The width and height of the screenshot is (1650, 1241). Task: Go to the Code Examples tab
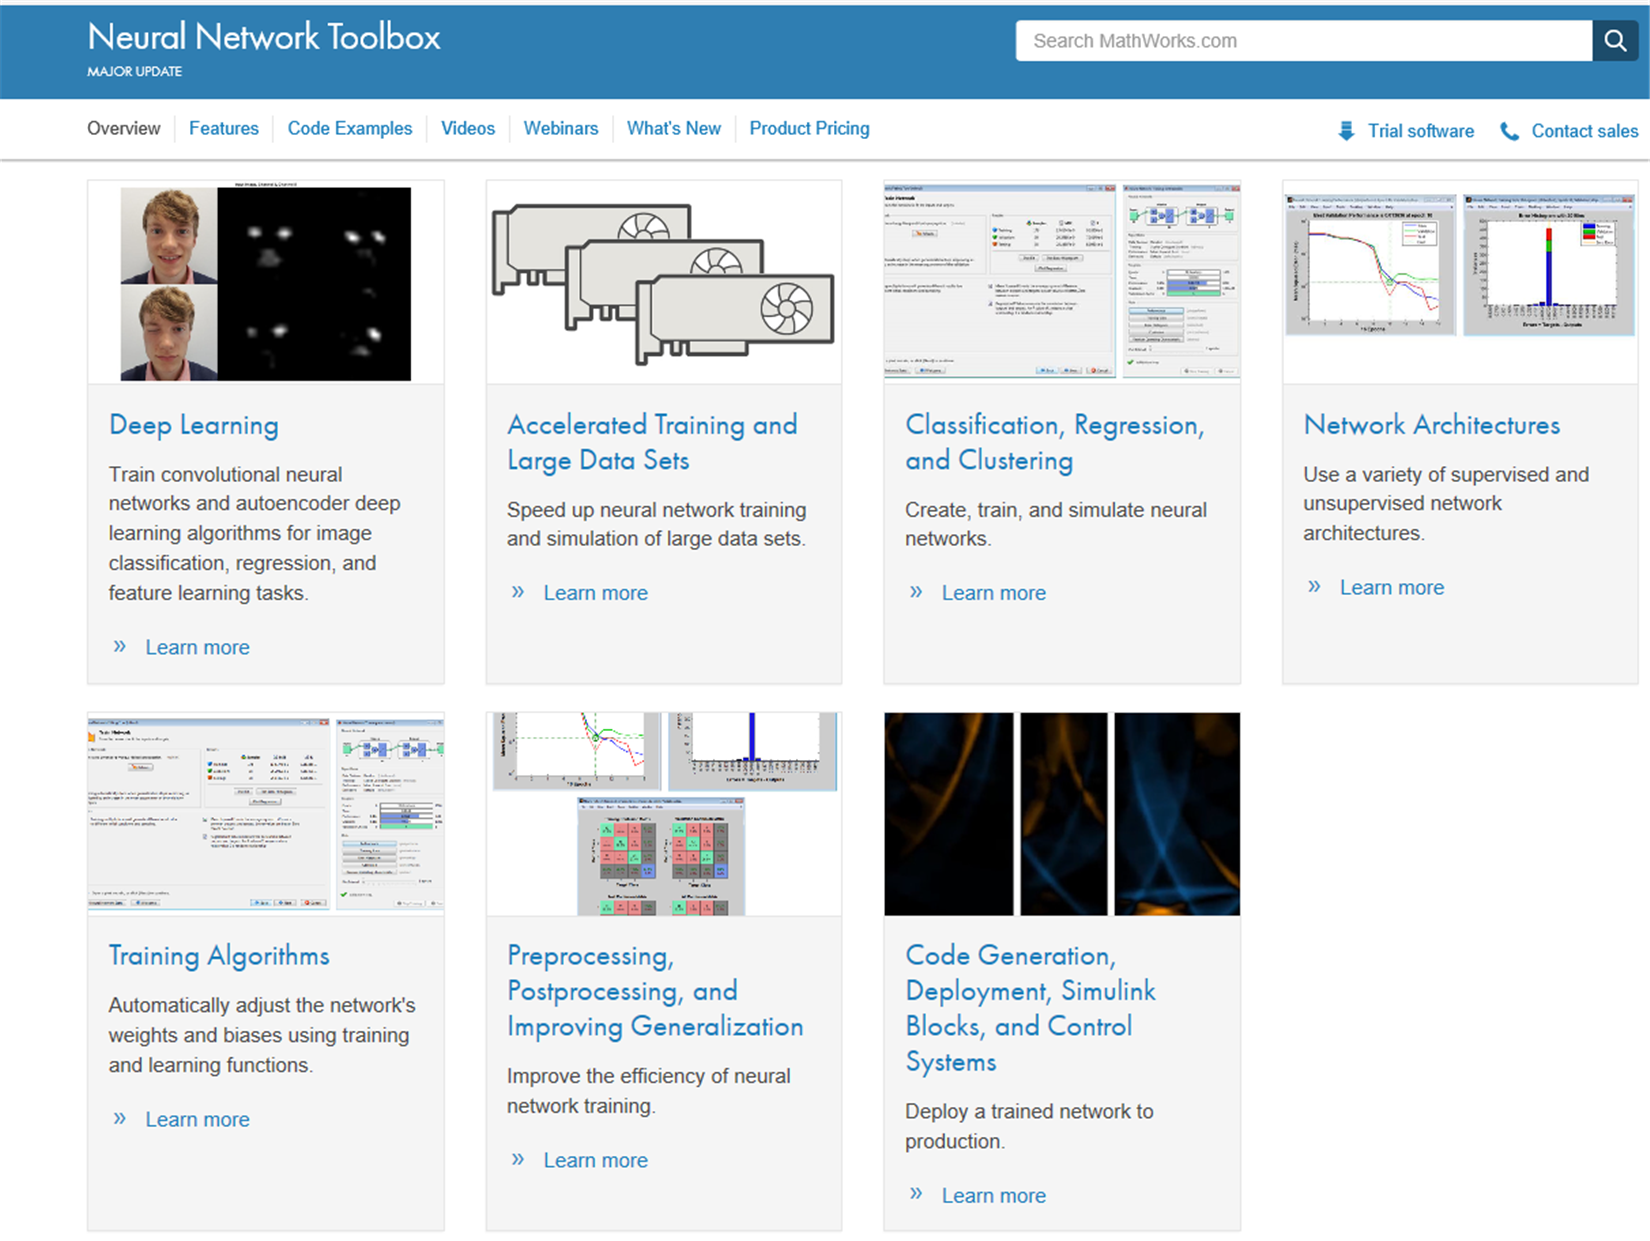point(350,128)
